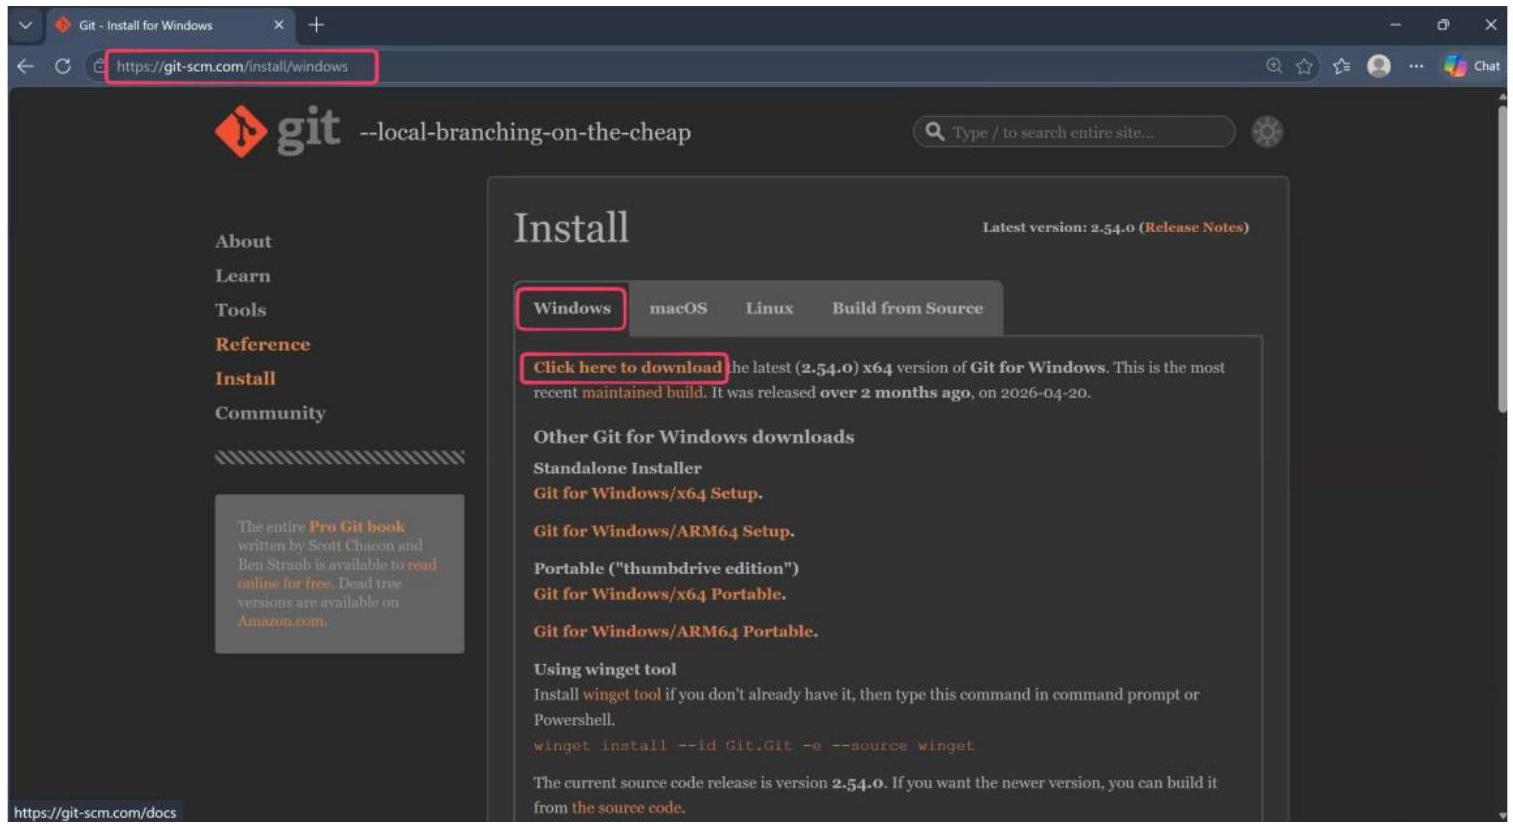Open a new browser tab with the plus icon
Viewport: 1513px width, 824px height.
point(316,25)
